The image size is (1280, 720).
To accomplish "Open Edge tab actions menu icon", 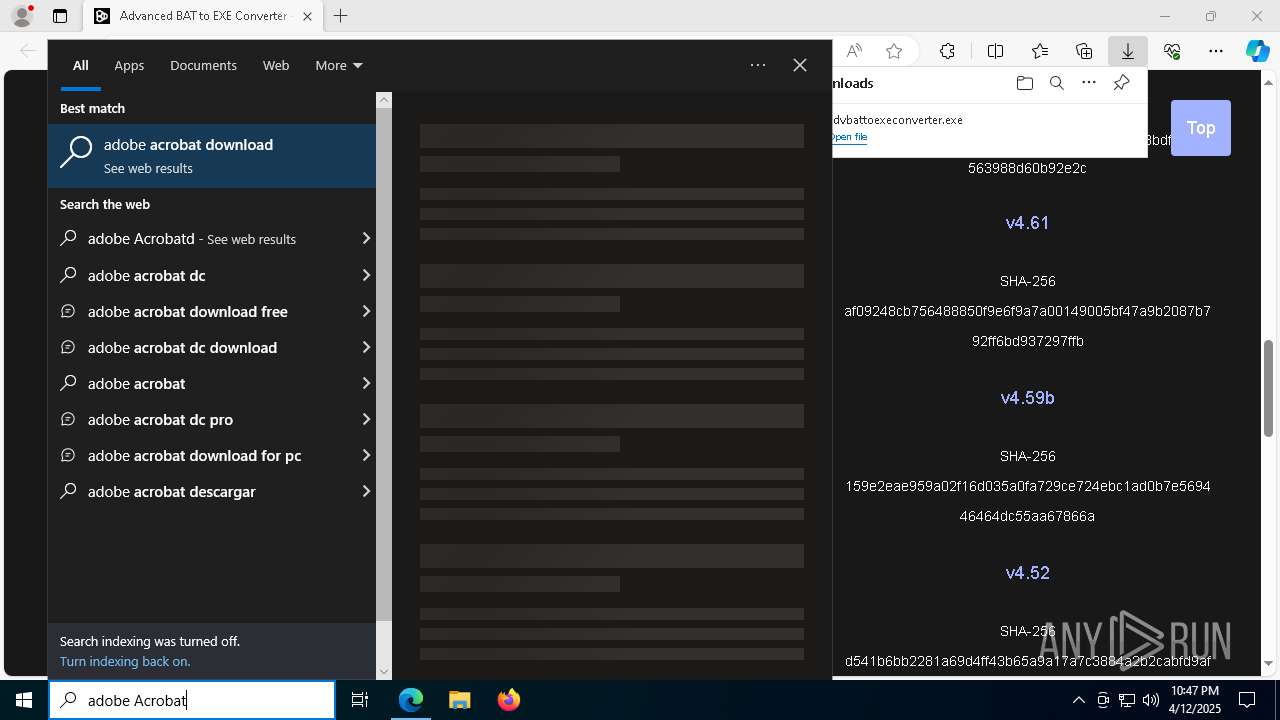I will tap(60, 16).
